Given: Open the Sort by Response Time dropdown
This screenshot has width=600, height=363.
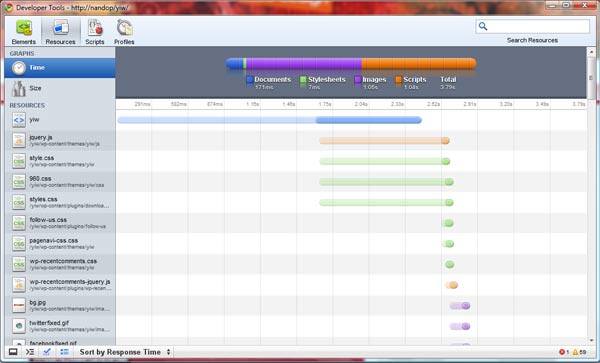Looking at the screenshot, I should (x=125, y=352).
